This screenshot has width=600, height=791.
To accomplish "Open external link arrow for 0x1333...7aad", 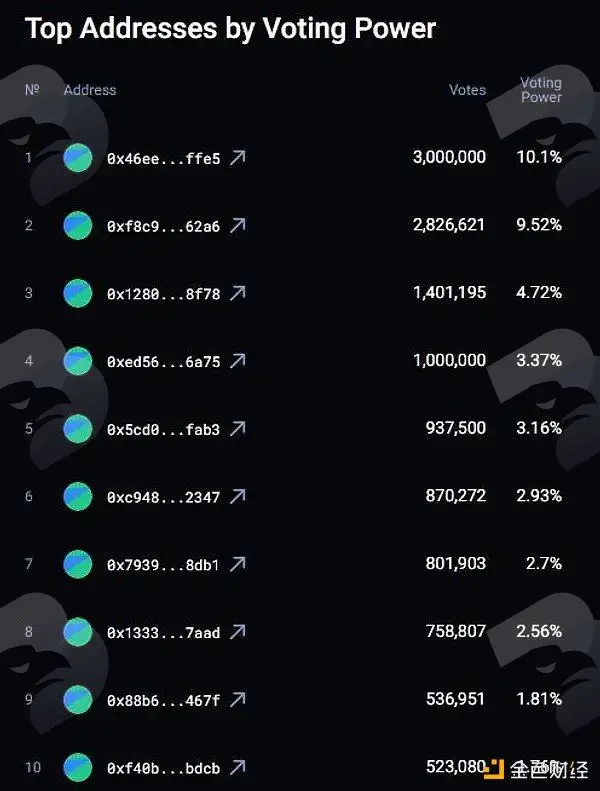I will 238,632.
